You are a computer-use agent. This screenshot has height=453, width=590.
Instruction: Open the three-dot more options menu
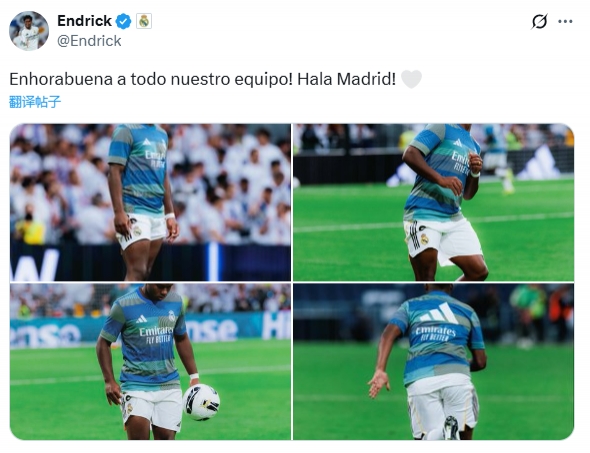tap(565, 22)
